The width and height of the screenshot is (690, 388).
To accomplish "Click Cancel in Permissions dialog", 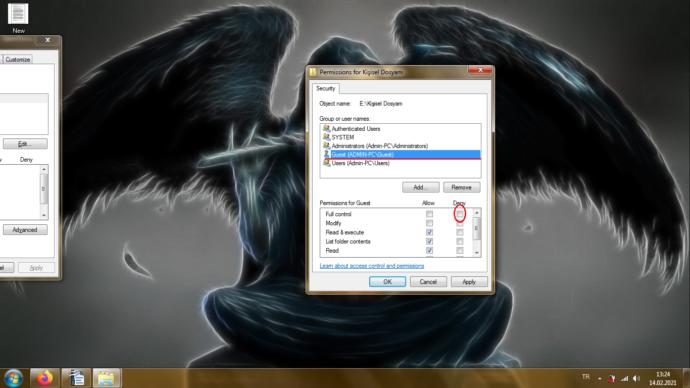I will pos(428,282).
